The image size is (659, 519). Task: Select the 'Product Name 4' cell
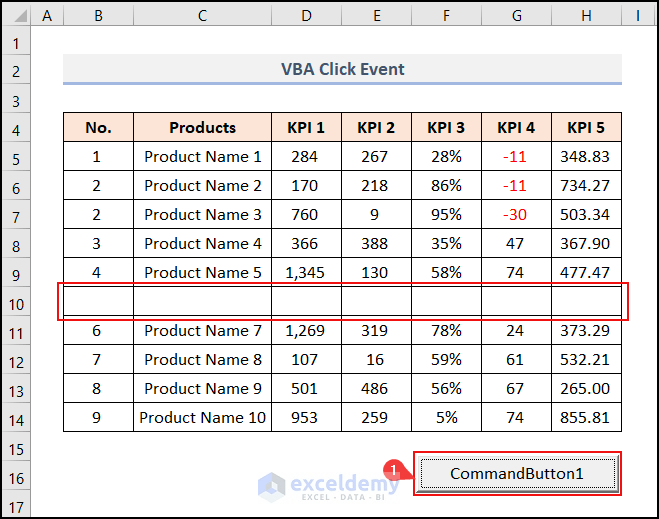pyautogui.click(x=202, y=243)
